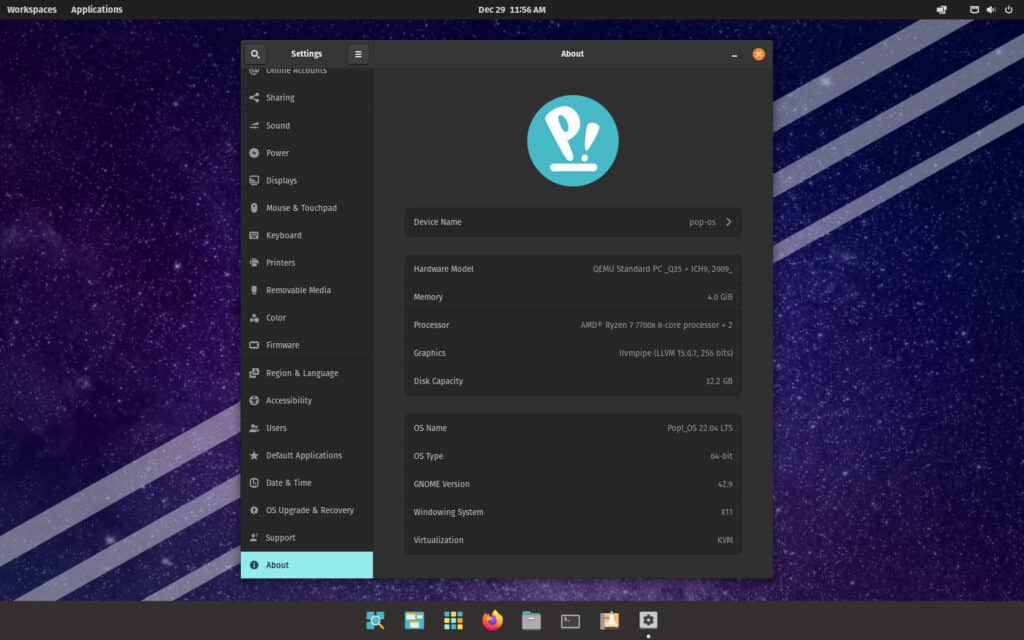1024x640 pixels.
Task: Open the volume icon in the top bar
Action: point(989,9)
